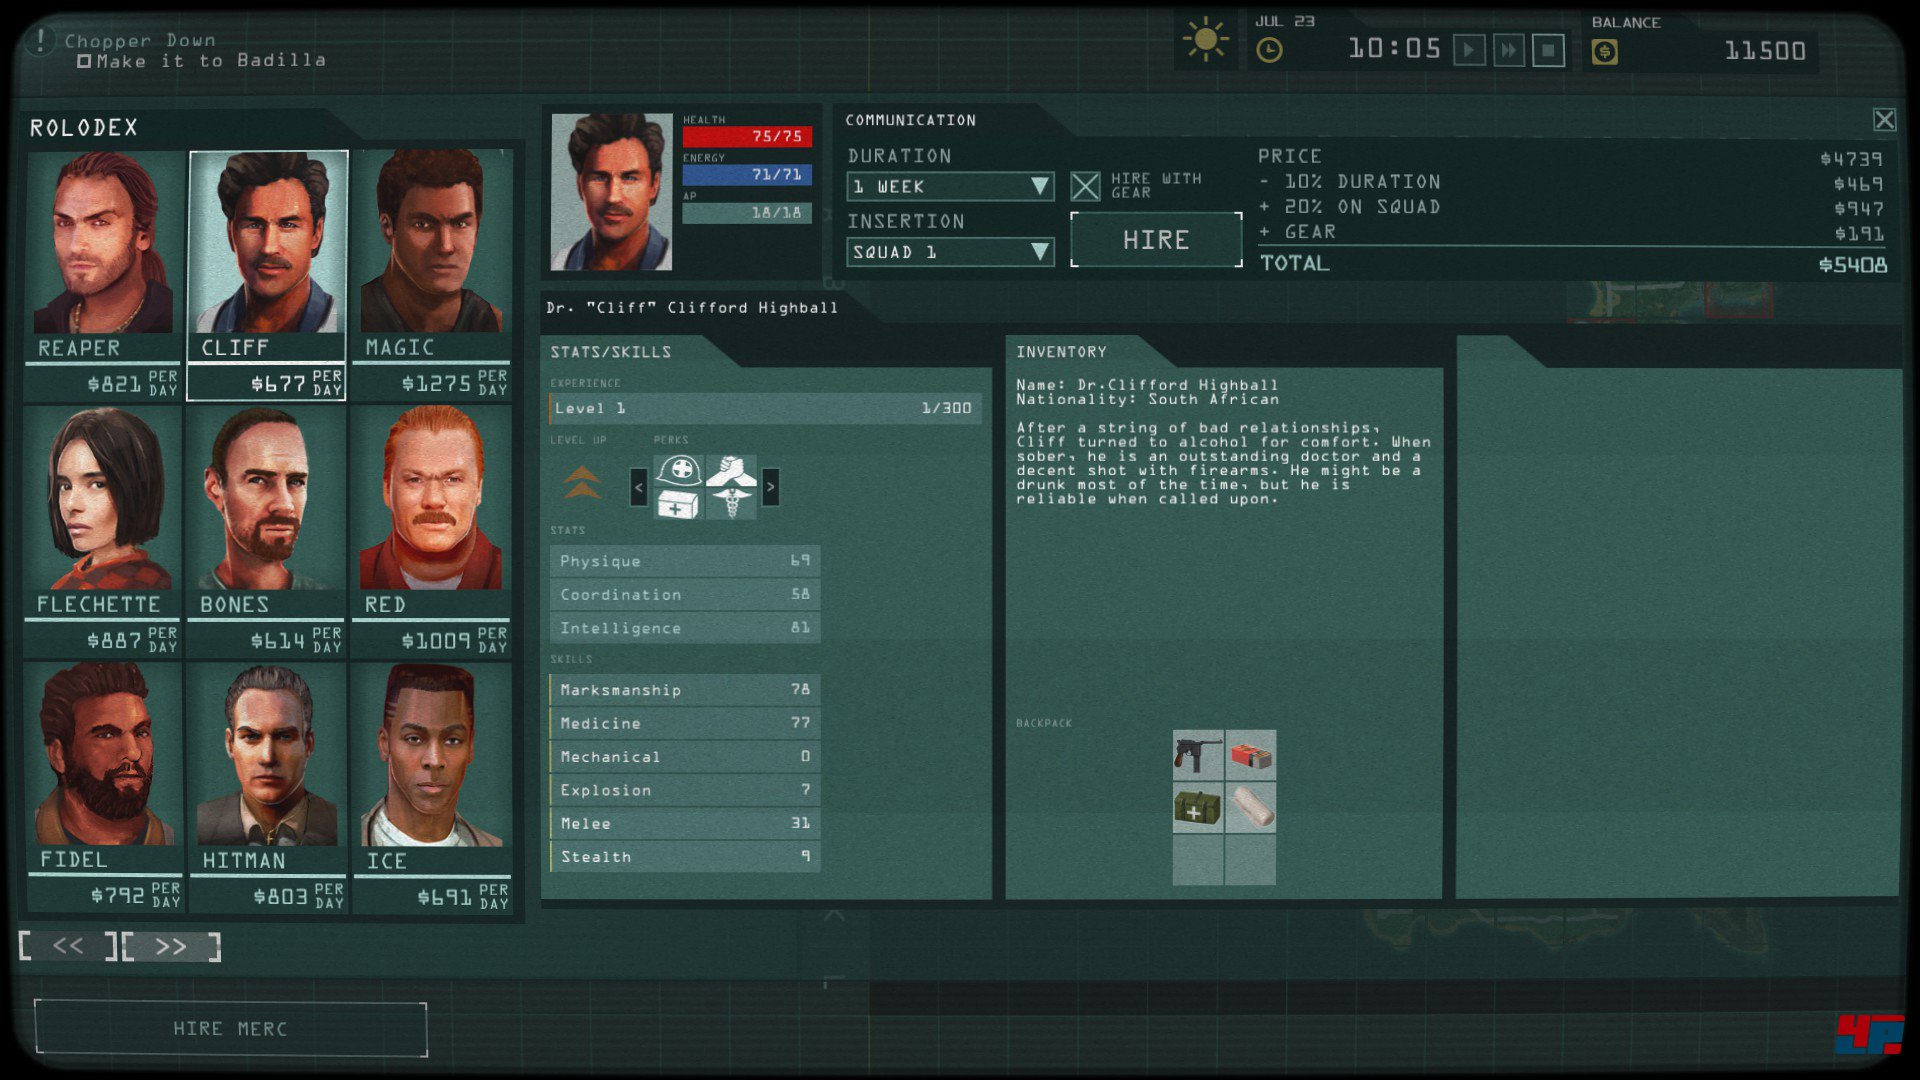Toggle the Make it to Badilla objective checkbox
Viewport: 1920px width, 1080px height.
click(84, 62)
